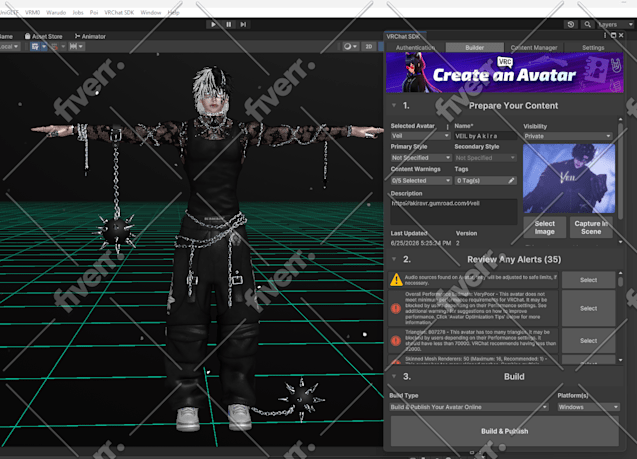Open the VRChat SDK menu
This screenshot has height=459, width=637.
pos(119,13)
